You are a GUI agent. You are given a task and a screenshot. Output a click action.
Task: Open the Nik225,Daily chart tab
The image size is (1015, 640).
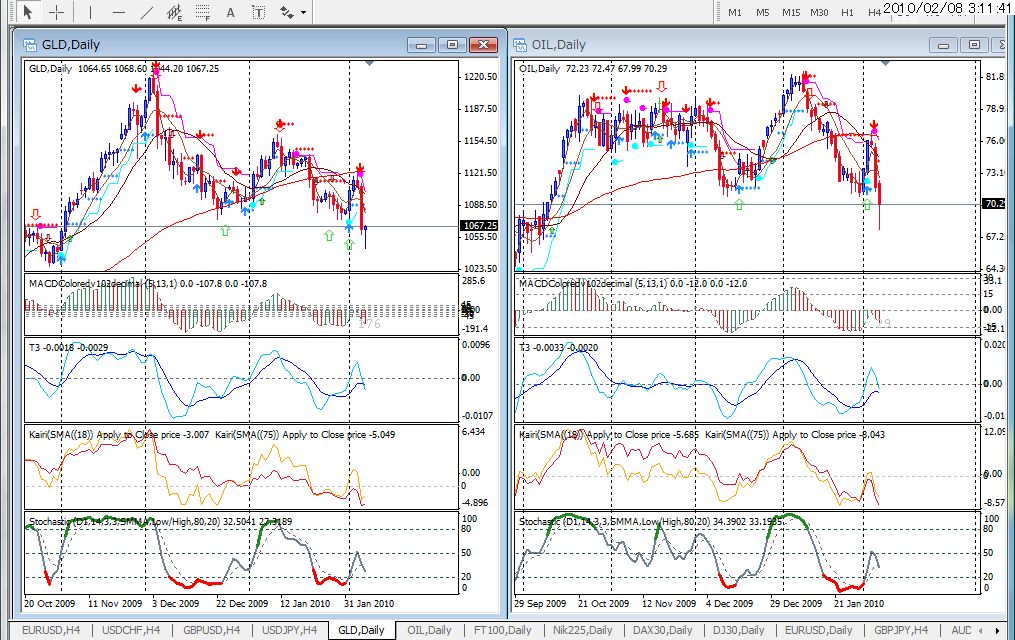click(583, 630)
